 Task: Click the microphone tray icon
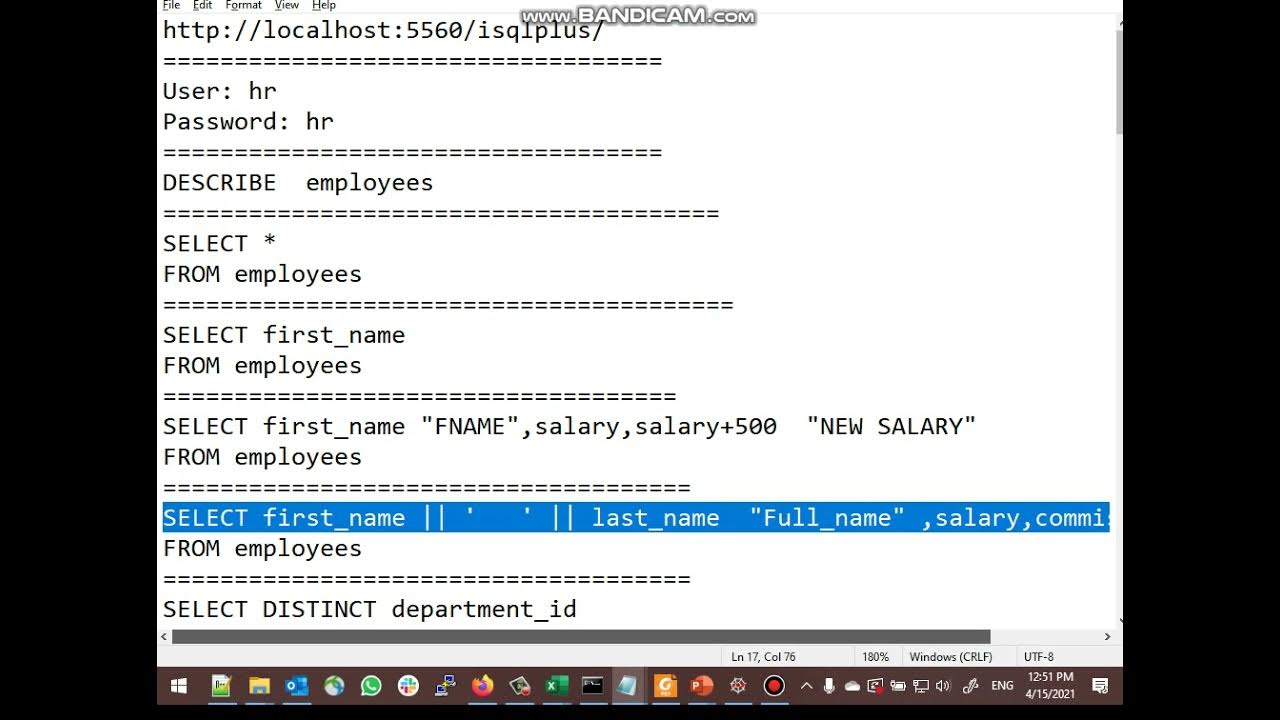(x=829, y=686)
